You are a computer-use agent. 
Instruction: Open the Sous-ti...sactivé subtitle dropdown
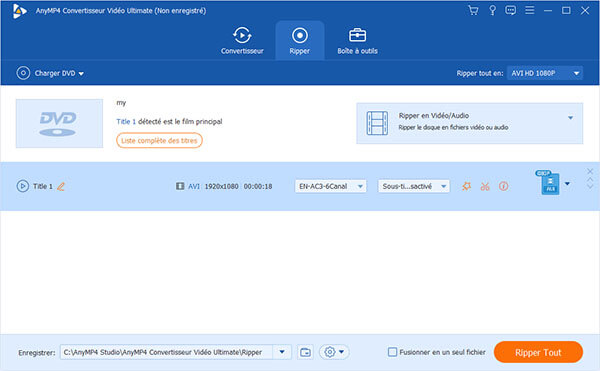(x=414, y=186)
